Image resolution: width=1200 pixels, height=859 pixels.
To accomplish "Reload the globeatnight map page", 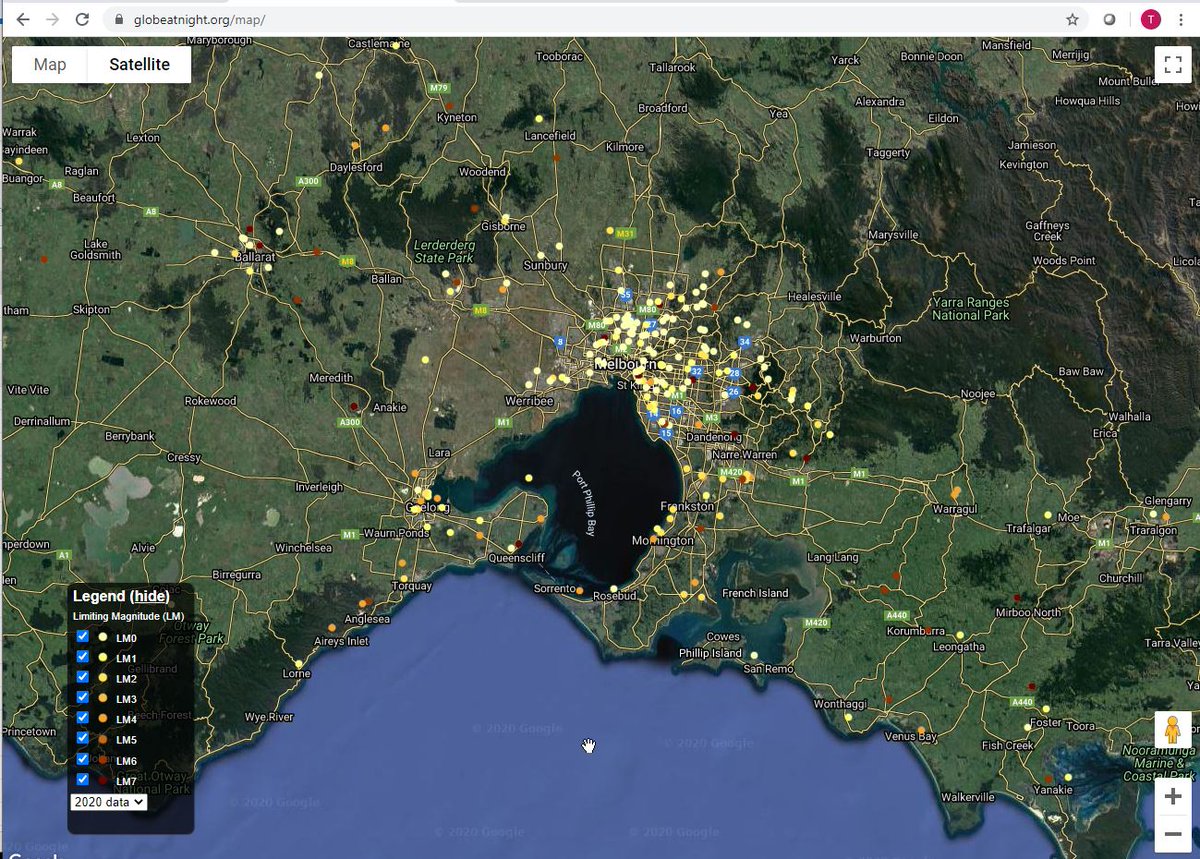I will tap(82, 19).
